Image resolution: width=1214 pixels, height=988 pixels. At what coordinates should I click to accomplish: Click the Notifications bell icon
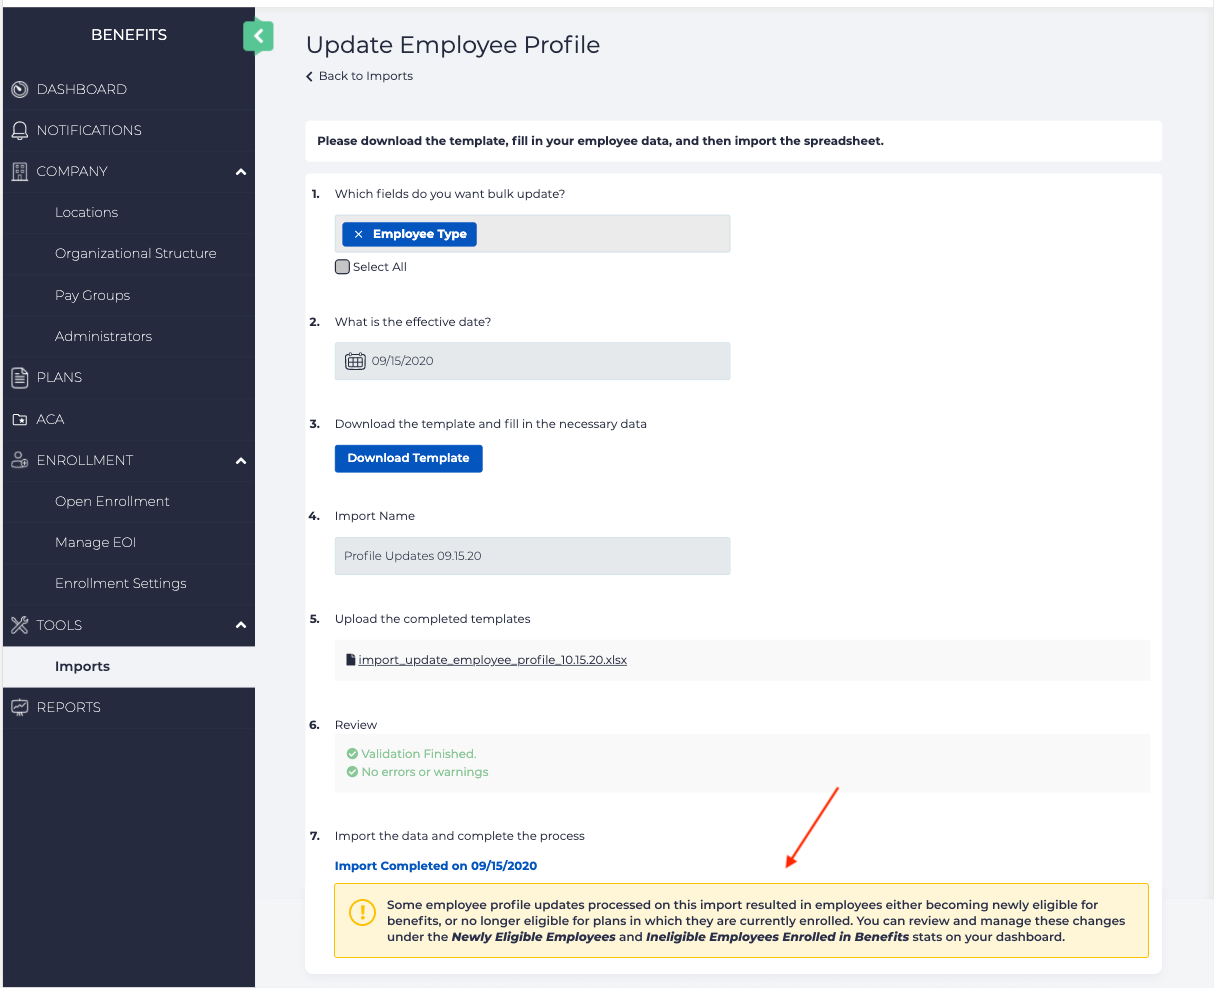[20, 131]
